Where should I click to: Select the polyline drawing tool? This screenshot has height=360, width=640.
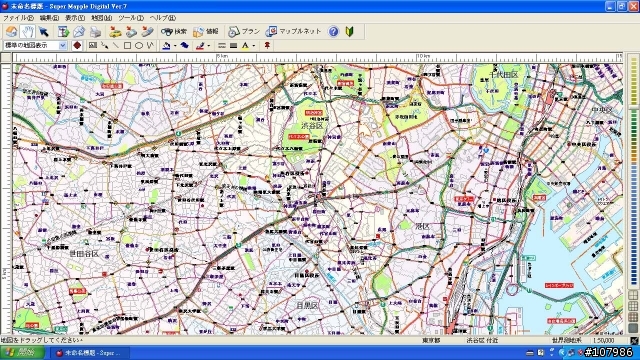tap(150, 45)
